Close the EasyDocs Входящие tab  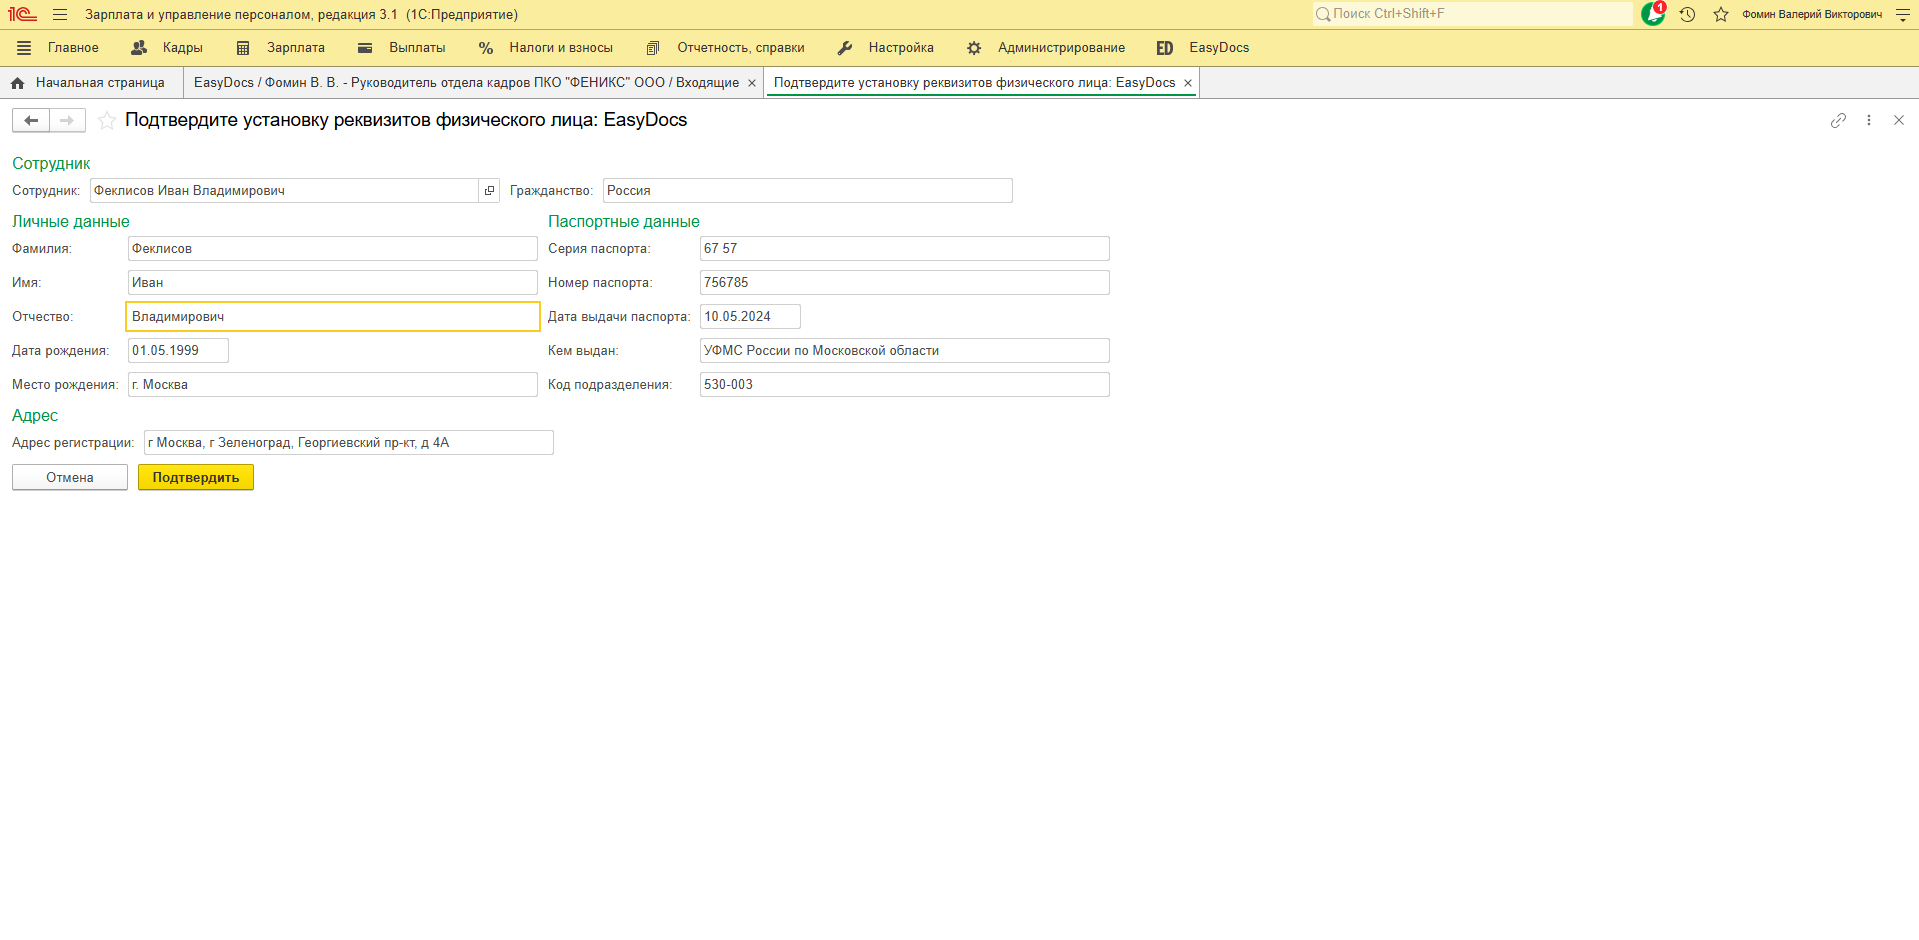coord(752,83)
